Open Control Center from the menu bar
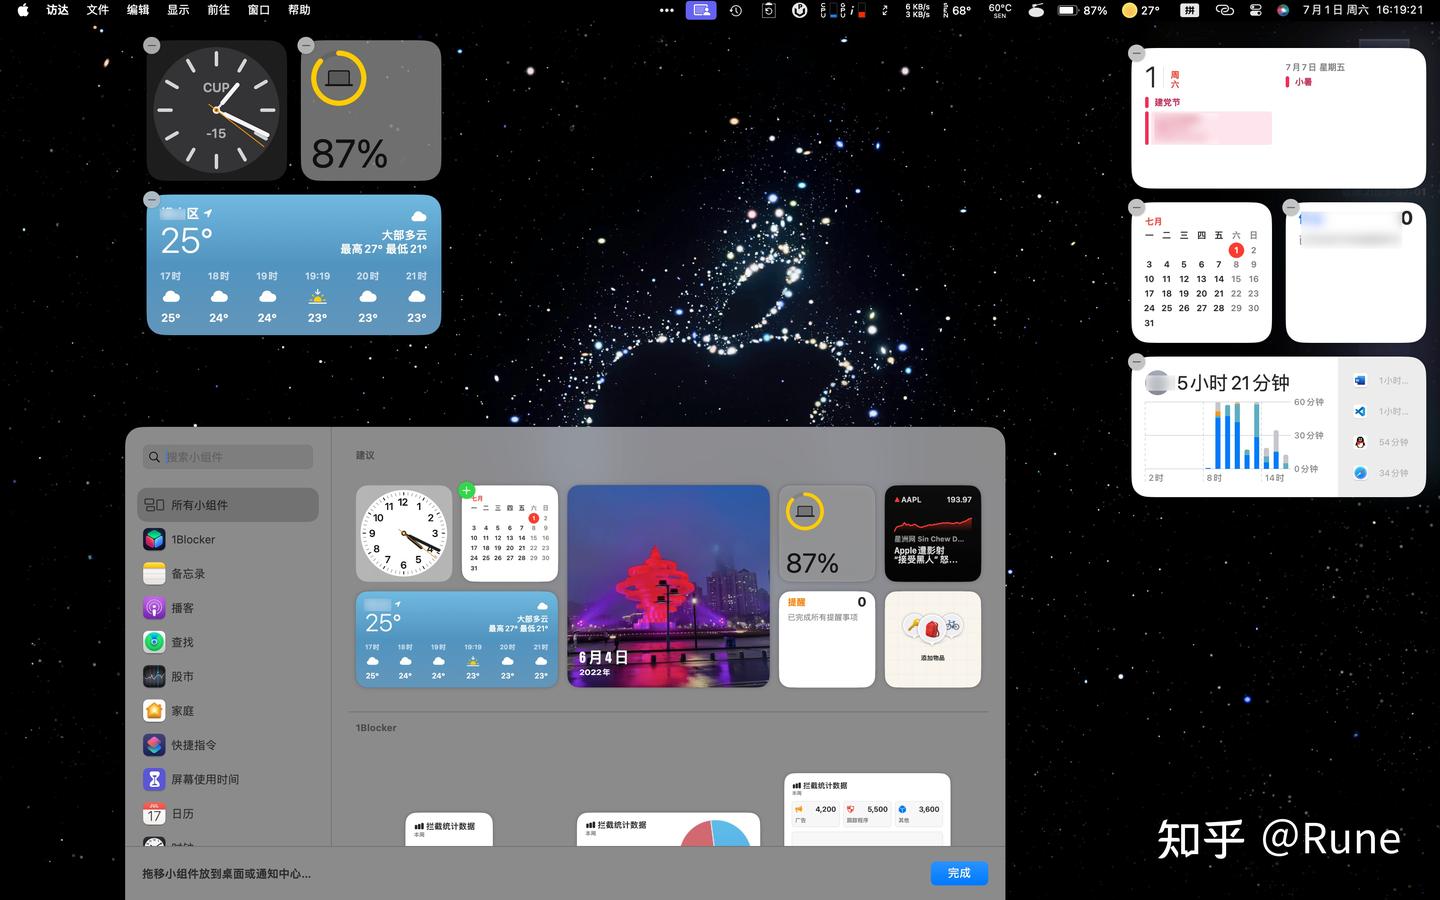The height and width of the screenshot is (900, 1440). point(1255,11)
